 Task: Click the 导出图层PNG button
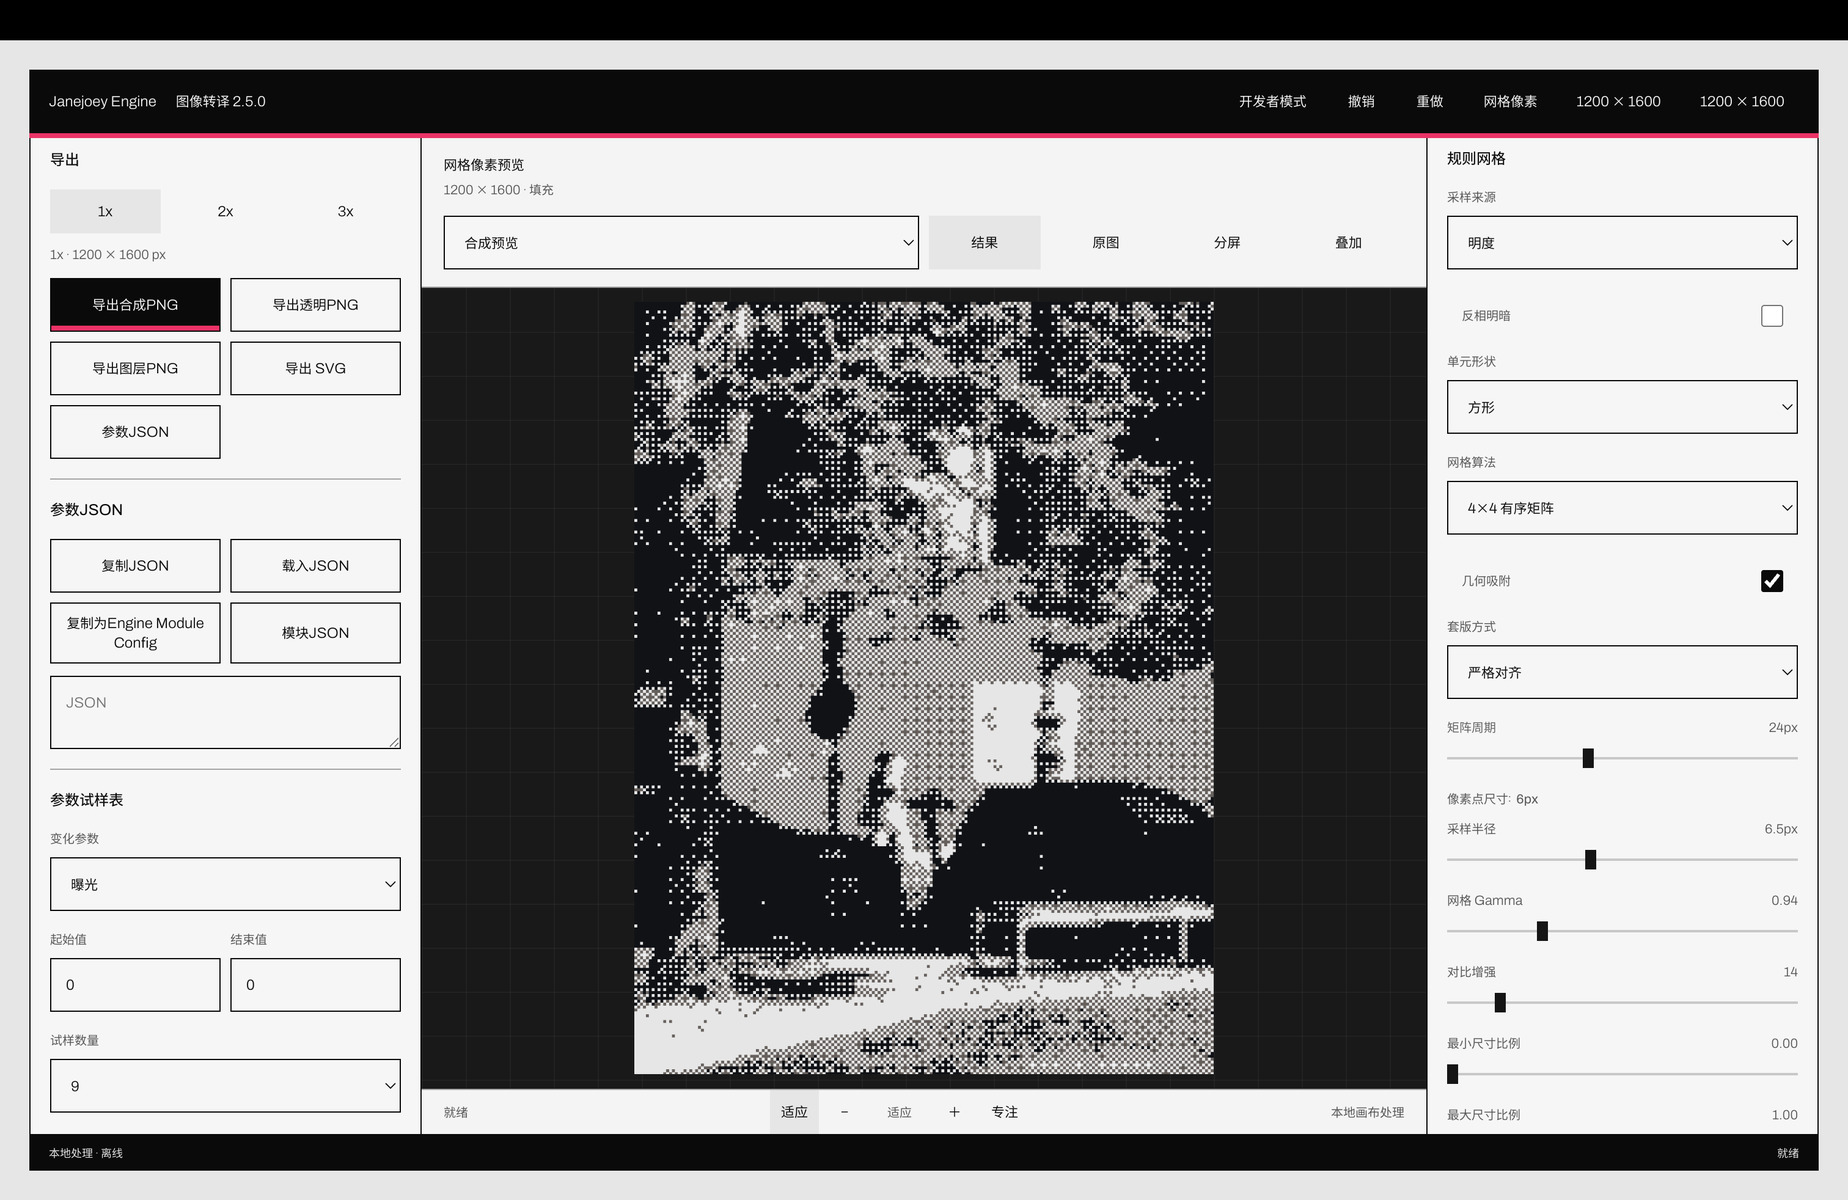click(x=135, y=368)
